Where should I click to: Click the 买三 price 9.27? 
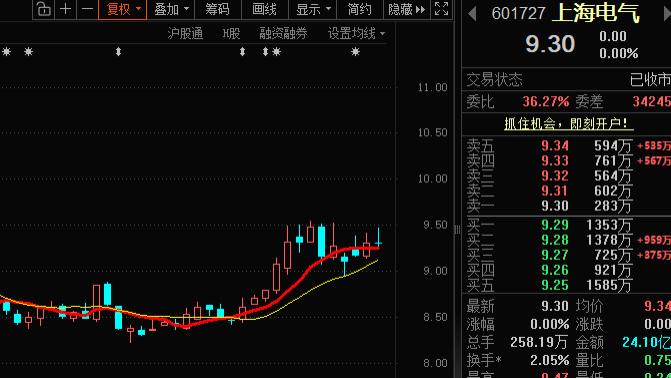pyautogui.click(x=555, y=255)
